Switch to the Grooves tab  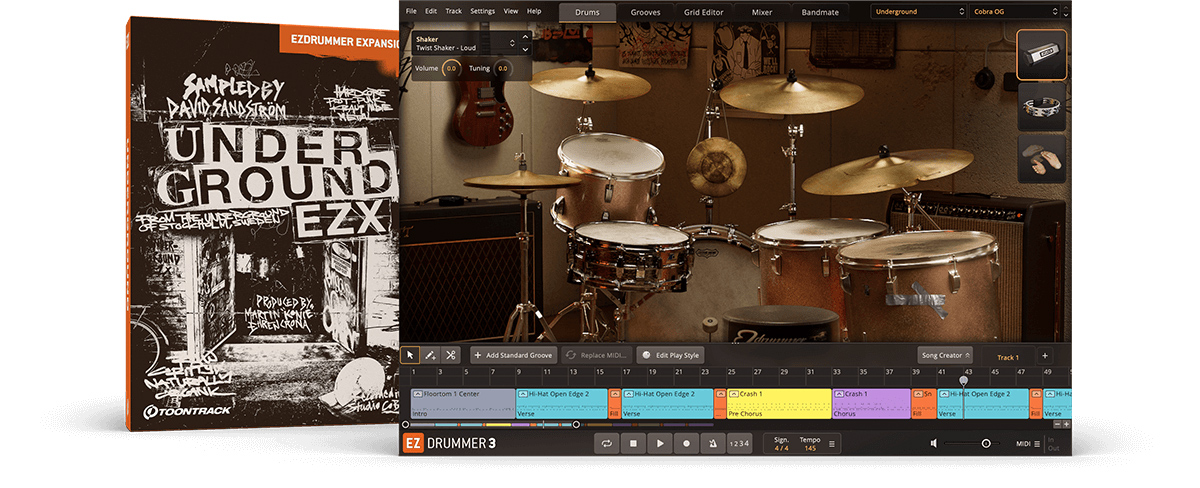click(x=645, y=12)
